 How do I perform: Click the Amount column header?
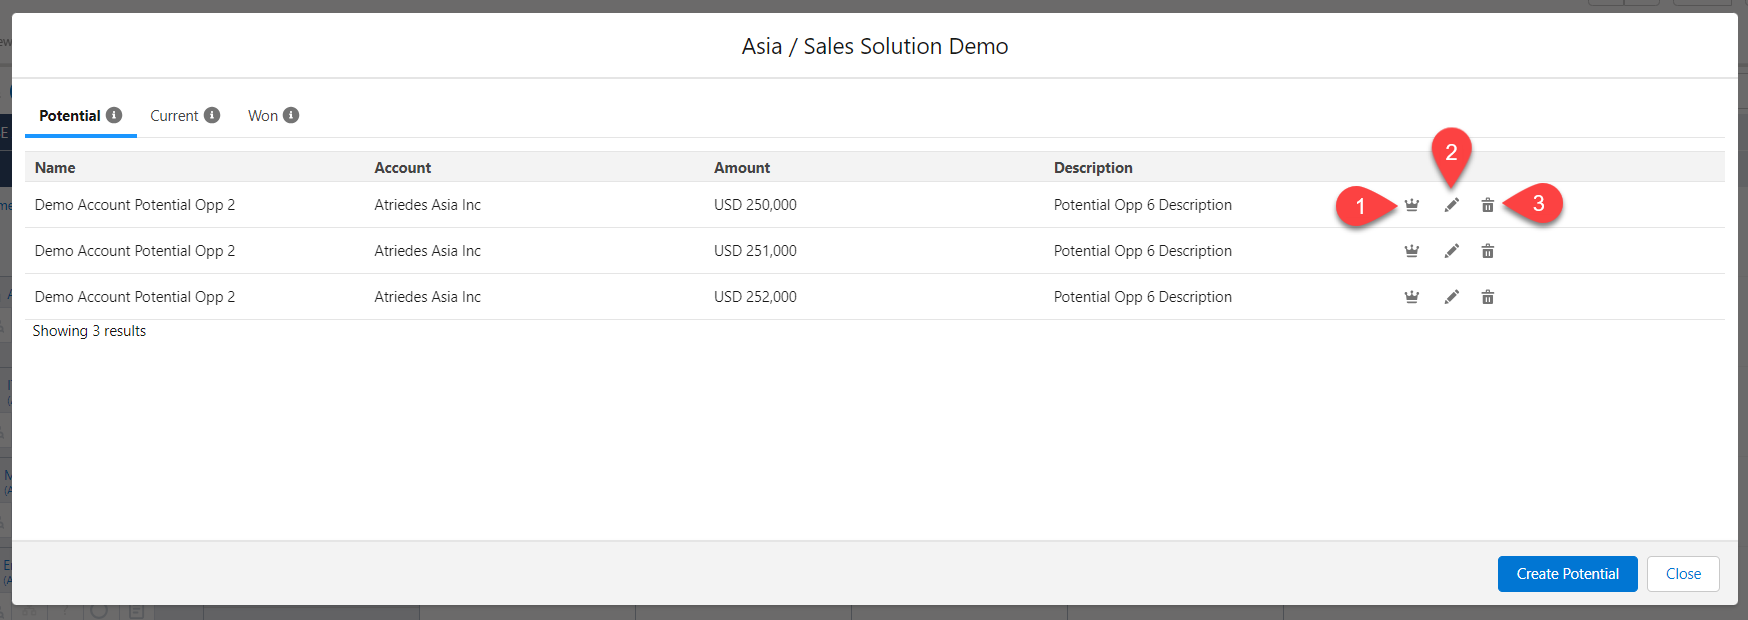pyautogui.click(x=741, y=168)
